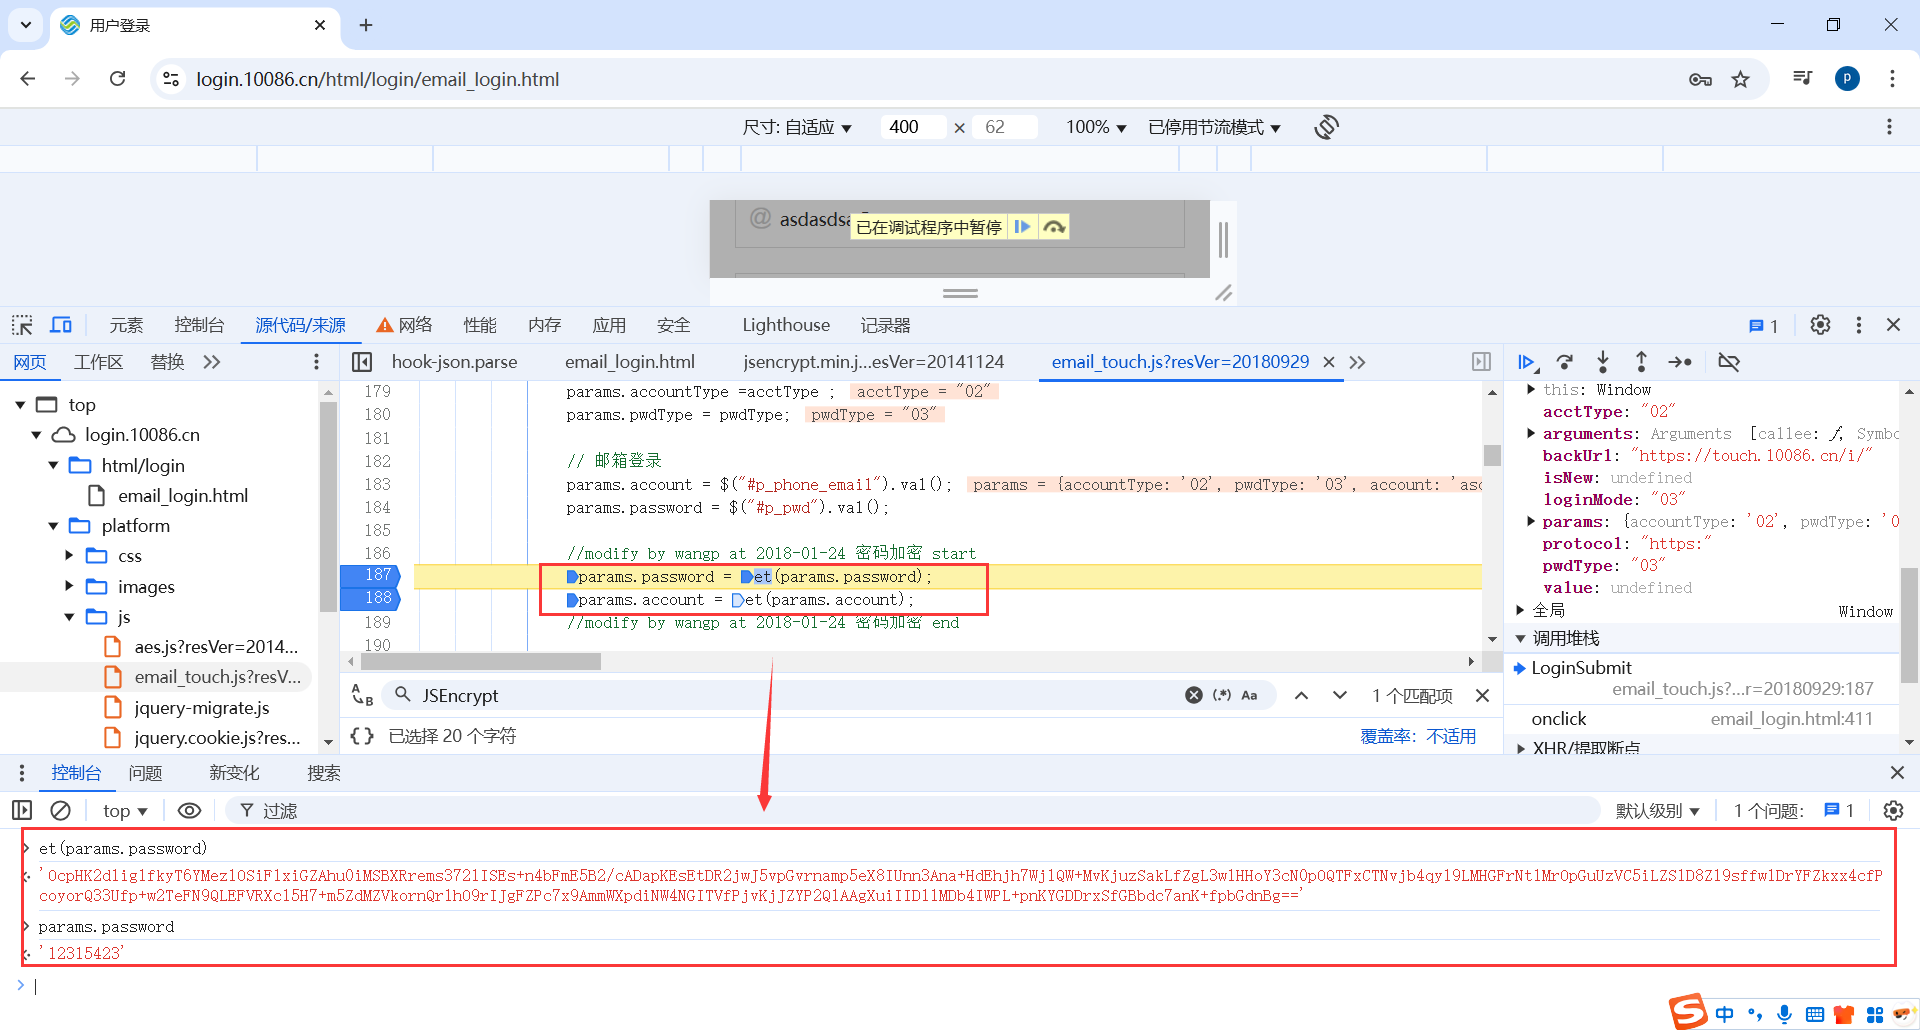Show more source file tabs
Viewport: 1920px width, 1030px height.
[x=1357, y=362]
